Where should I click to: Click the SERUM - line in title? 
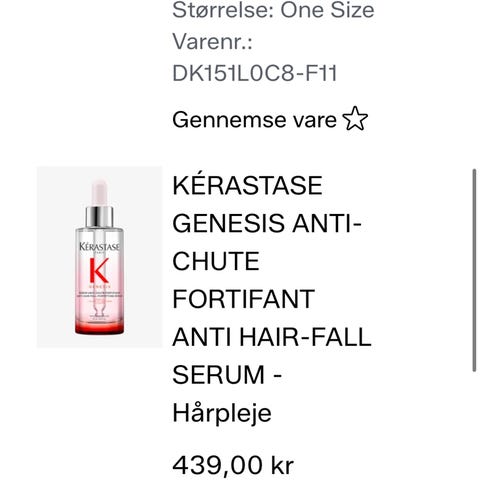click(227, 375)
